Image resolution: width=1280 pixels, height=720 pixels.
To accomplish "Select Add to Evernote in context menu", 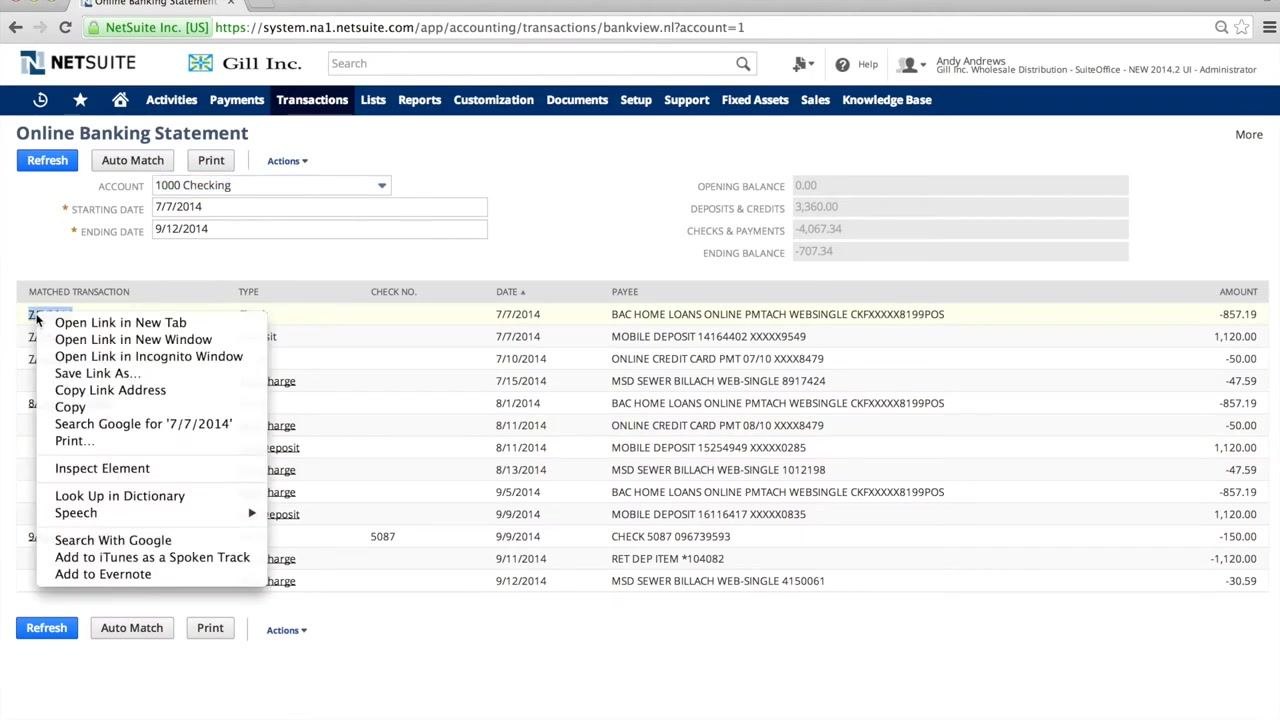I will (x=103, y=574).
